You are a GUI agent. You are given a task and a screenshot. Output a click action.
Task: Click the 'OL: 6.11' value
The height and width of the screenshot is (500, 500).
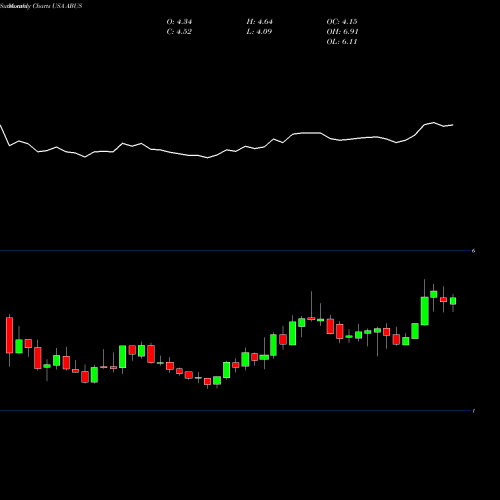click(342, 42)
